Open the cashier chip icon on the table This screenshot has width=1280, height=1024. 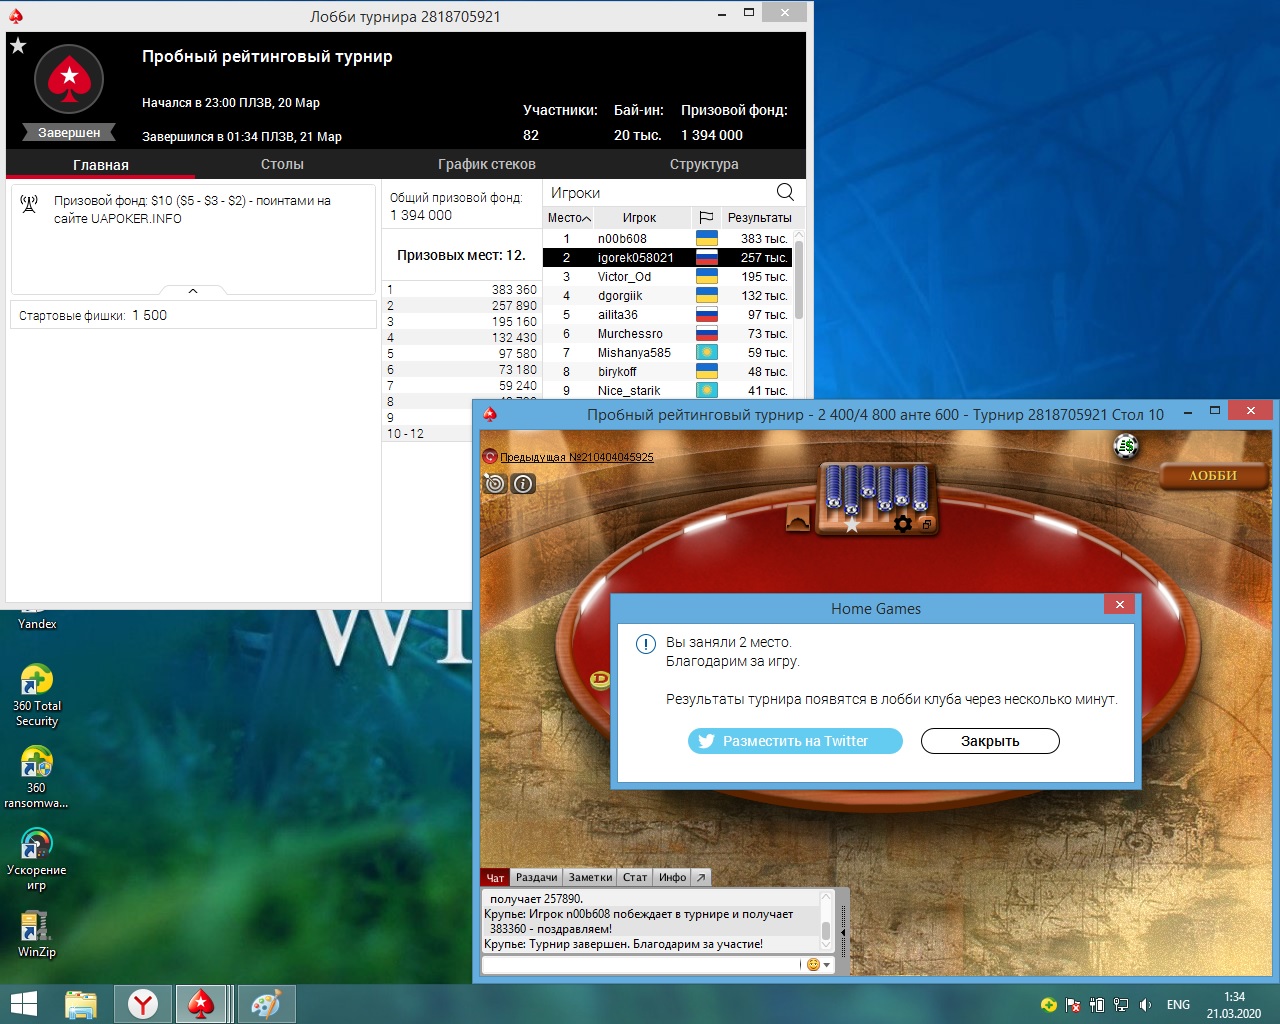(x=1126, y=446)
